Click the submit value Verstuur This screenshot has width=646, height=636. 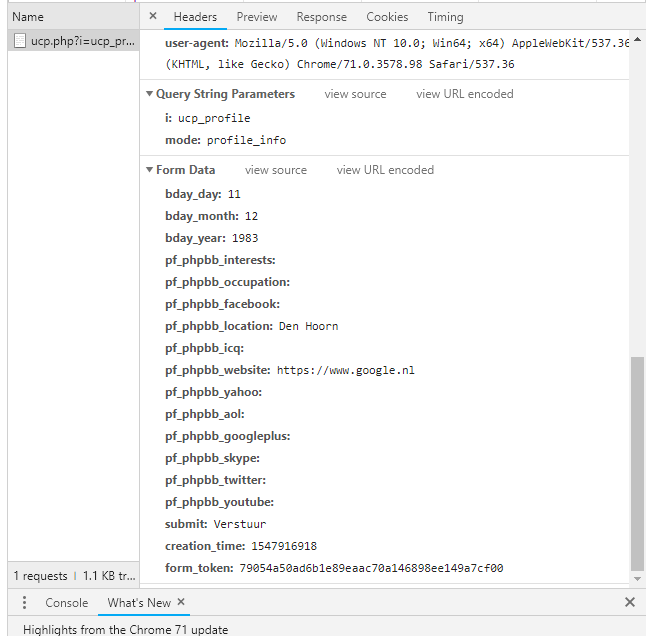point(240,524)
